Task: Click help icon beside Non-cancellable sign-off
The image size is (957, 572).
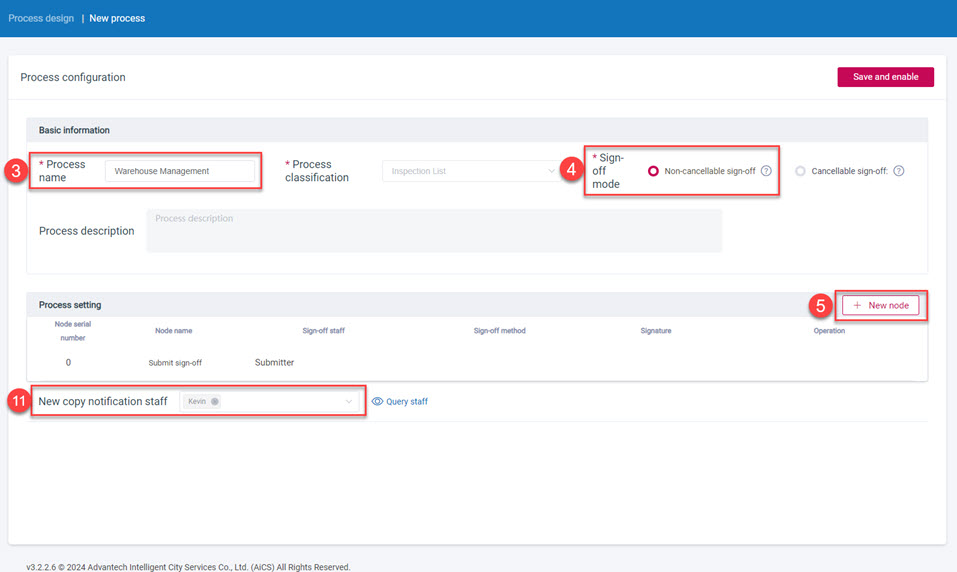Action: [x=766, y=171]
